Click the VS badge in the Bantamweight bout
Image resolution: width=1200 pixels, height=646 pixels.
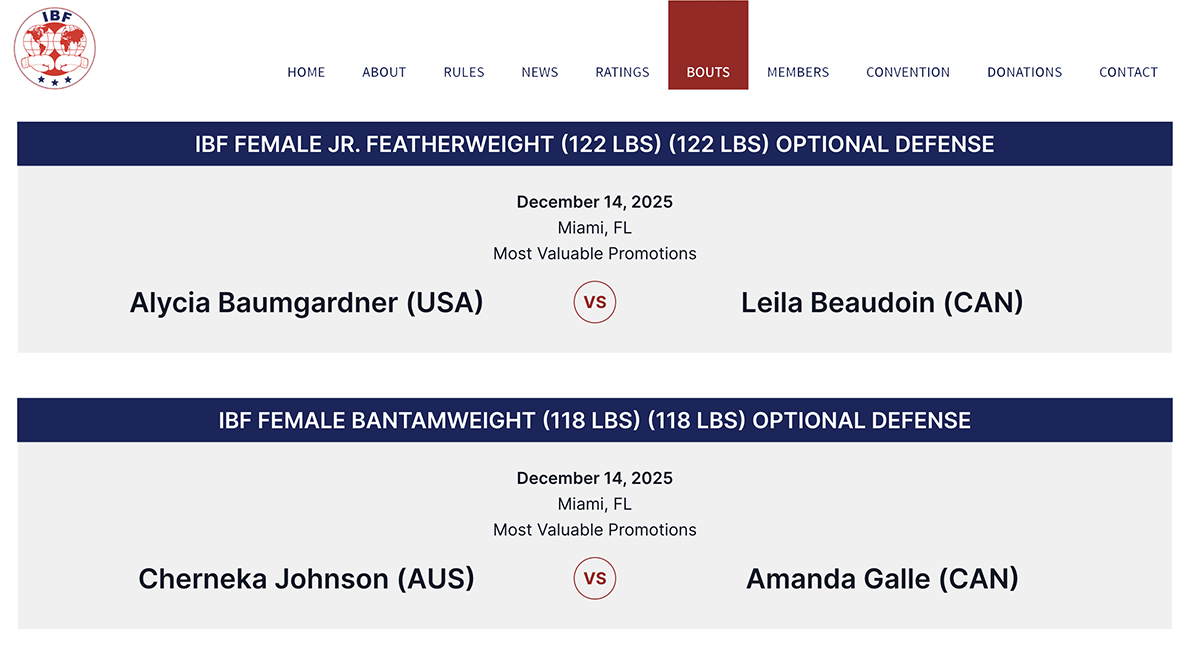tap(595, 578)
